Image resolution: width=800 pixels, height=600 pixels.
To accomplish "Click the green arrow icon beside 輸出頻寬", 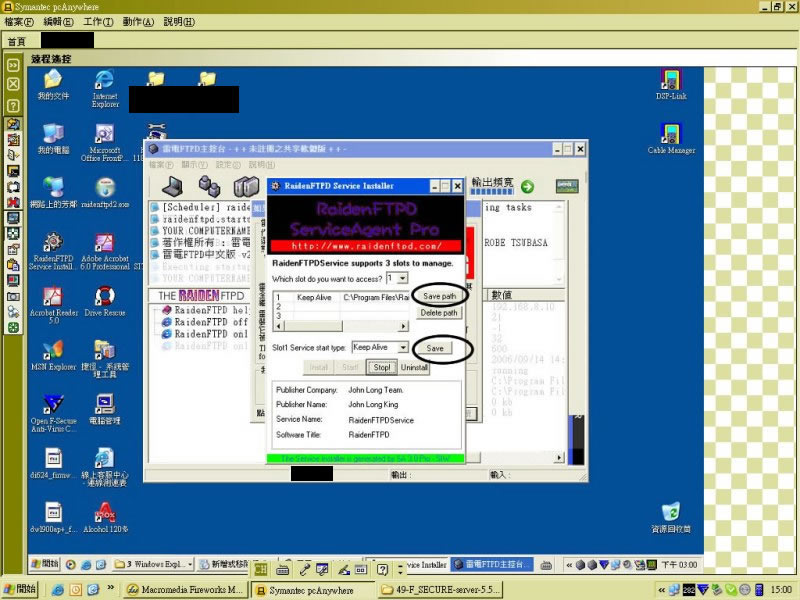I will coord(528,187).
